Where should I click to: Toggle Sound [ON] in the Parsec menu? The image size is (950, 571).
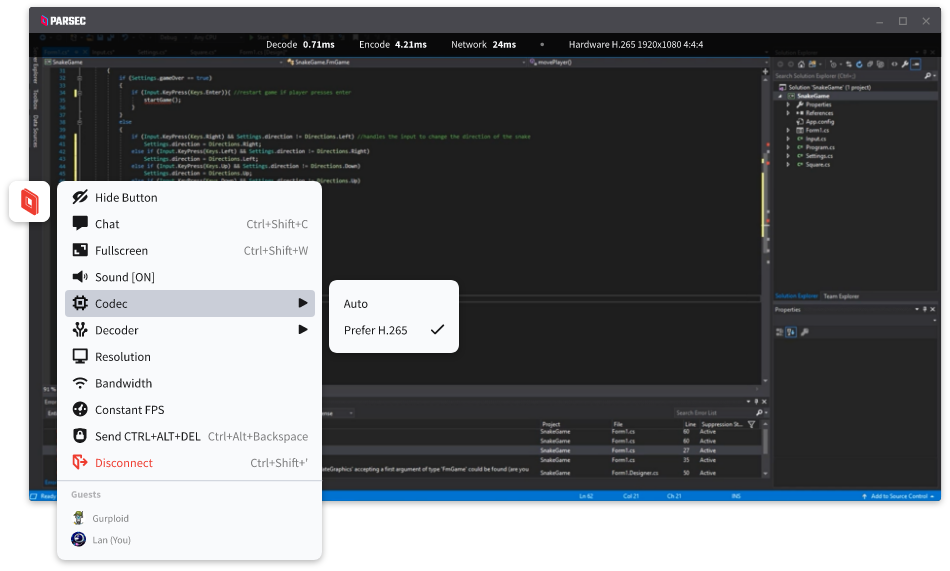[x=190, y=277]
